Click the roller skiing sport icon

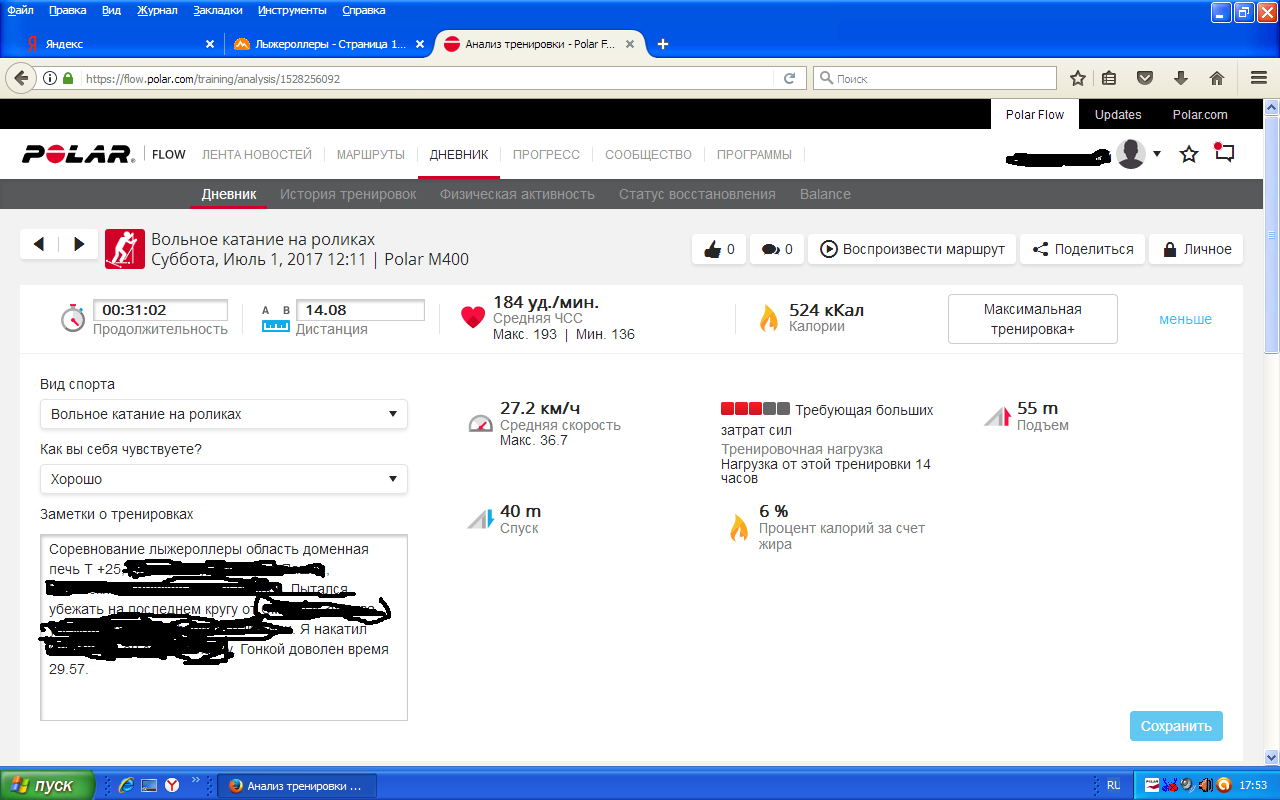125,249
